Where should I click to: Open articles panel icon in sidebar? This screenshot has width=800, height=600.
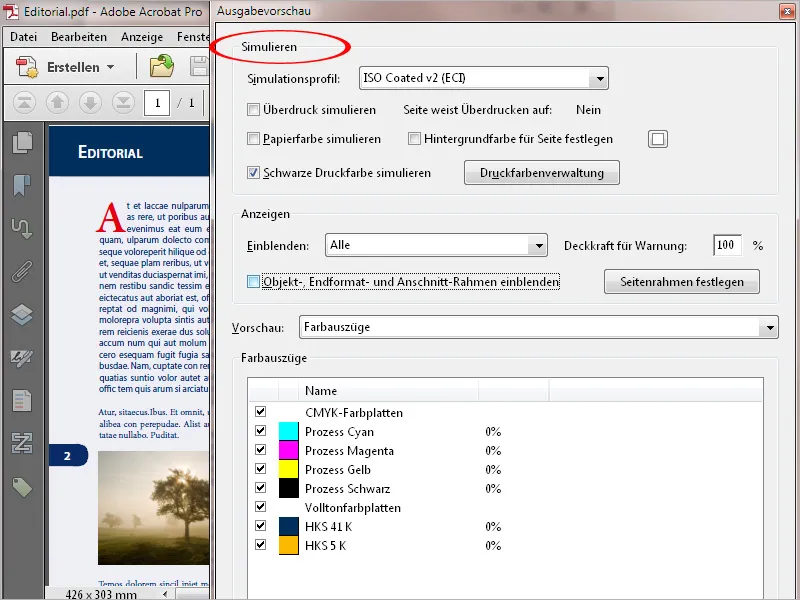[x=22, y=228]
